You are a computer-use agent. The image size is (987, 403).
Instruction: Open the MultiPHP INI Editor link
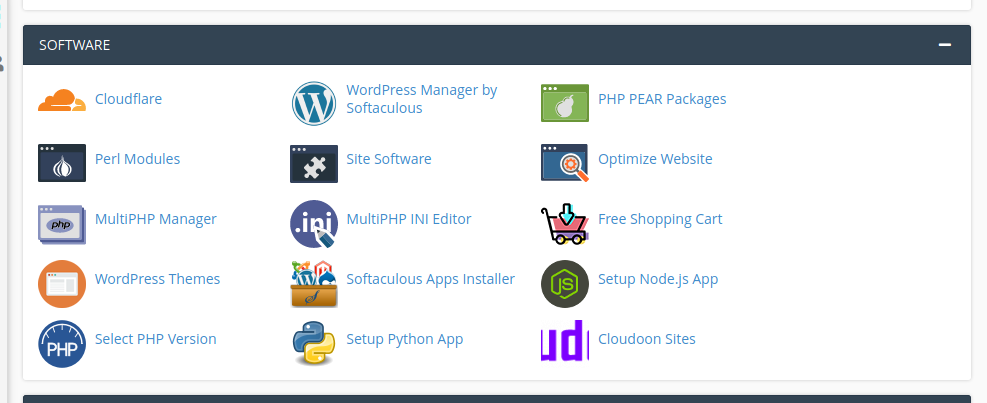409,219
